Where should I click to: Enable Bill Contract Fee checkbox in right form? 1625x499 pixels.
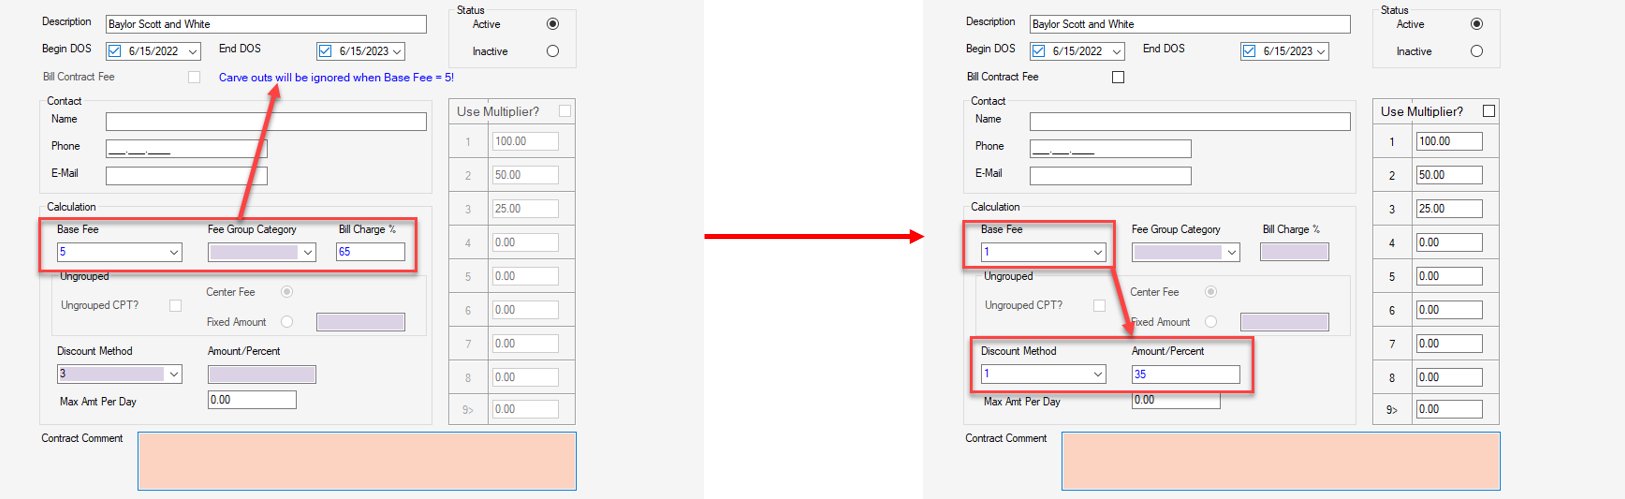1118,77
